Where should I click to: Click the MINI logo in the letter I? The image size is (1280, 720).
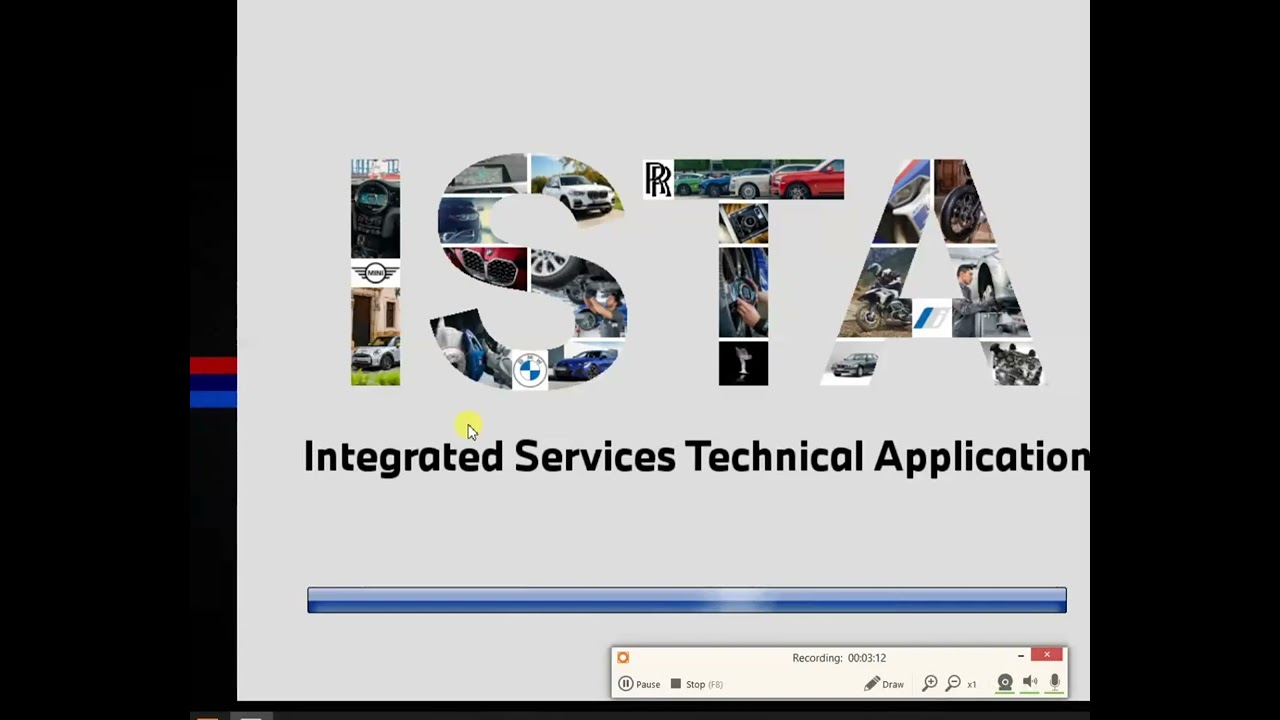tap(375, 273)
